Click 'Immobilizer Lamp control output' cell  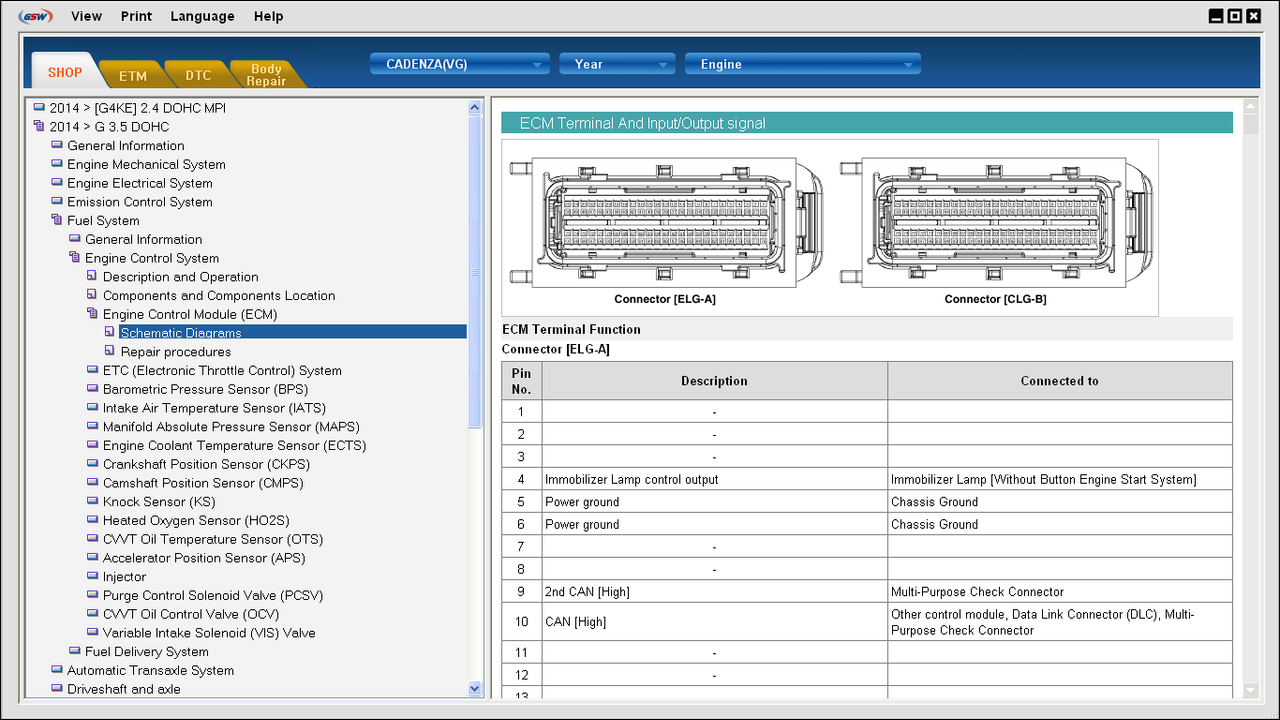click(x=714, y=479)
